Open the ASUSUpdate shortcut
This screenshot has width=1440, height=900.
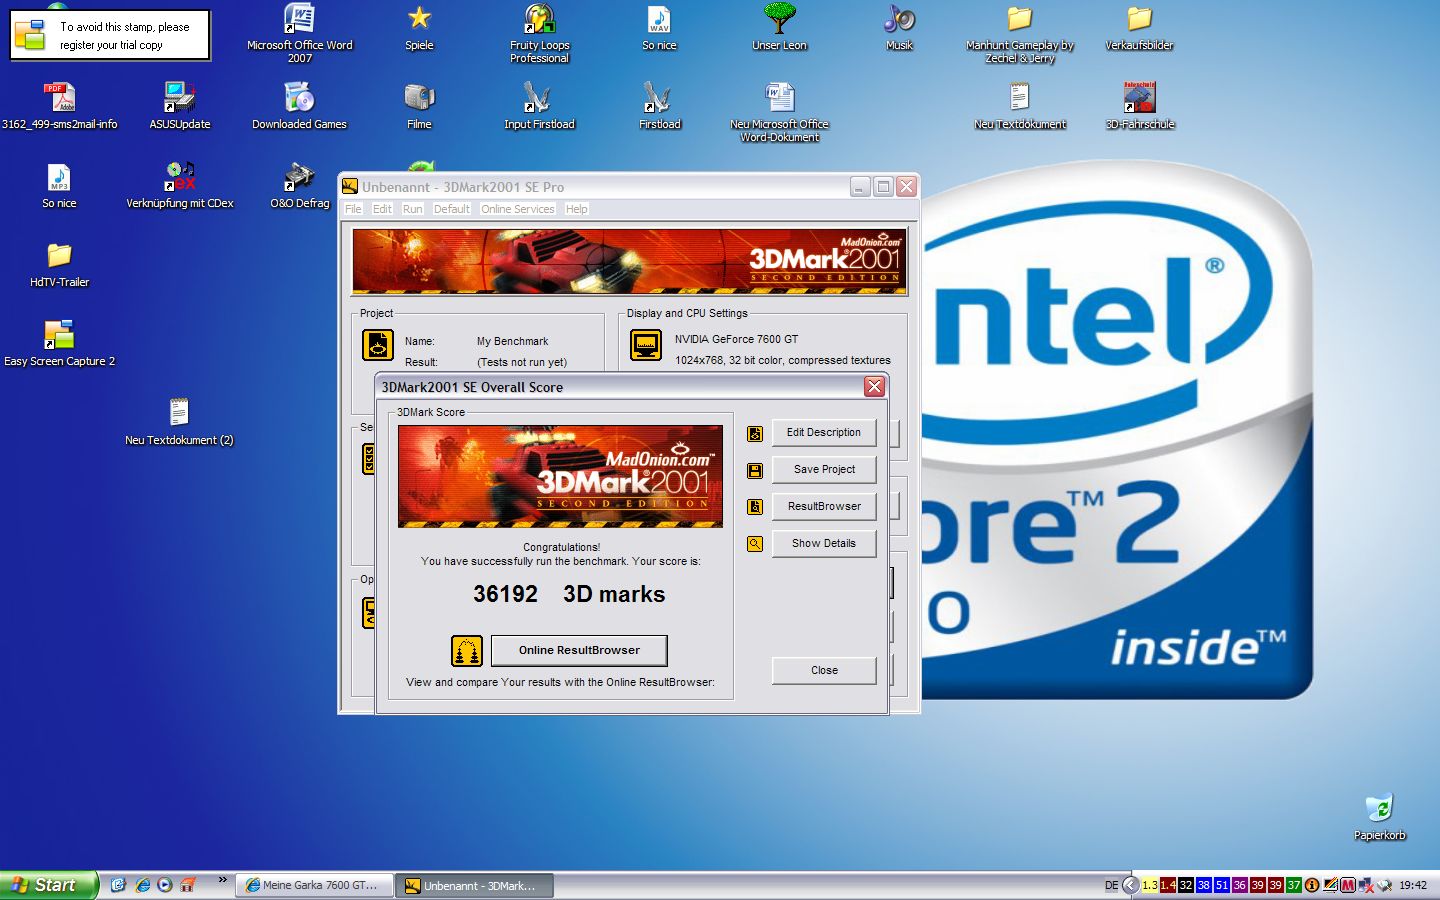[179, 106]
